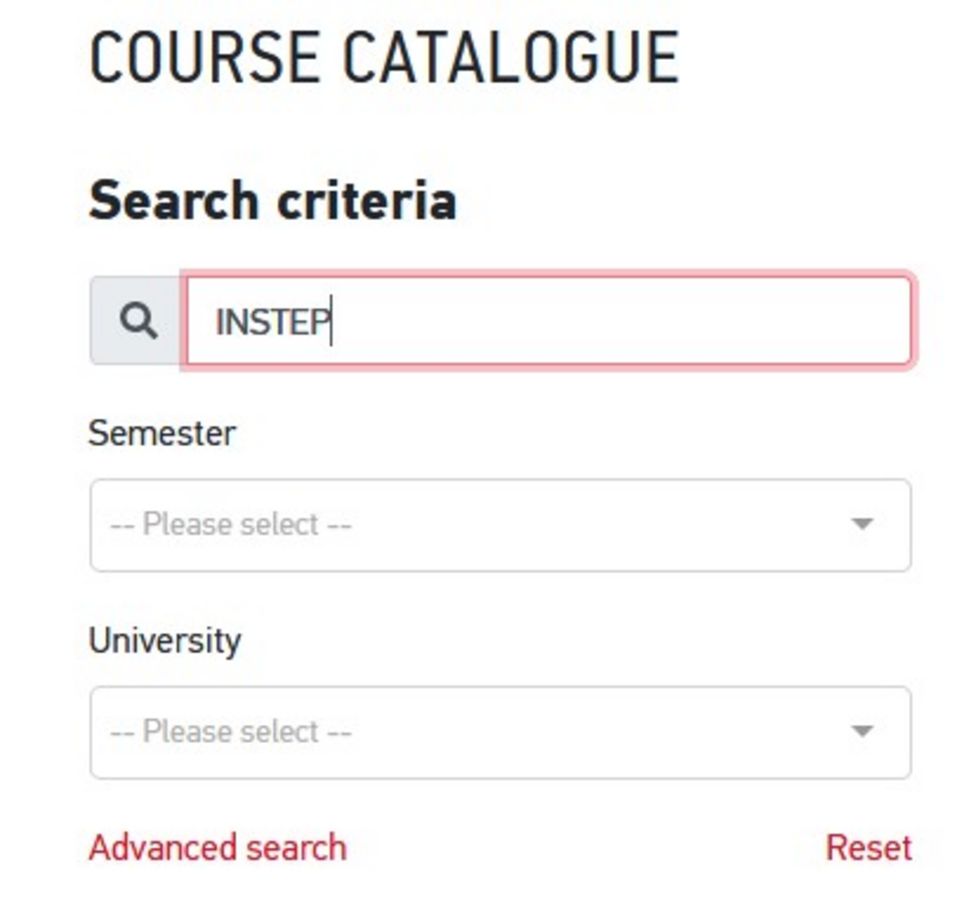Click the Reset link
The height and width of the screenshot is (900, 964).
869,848
